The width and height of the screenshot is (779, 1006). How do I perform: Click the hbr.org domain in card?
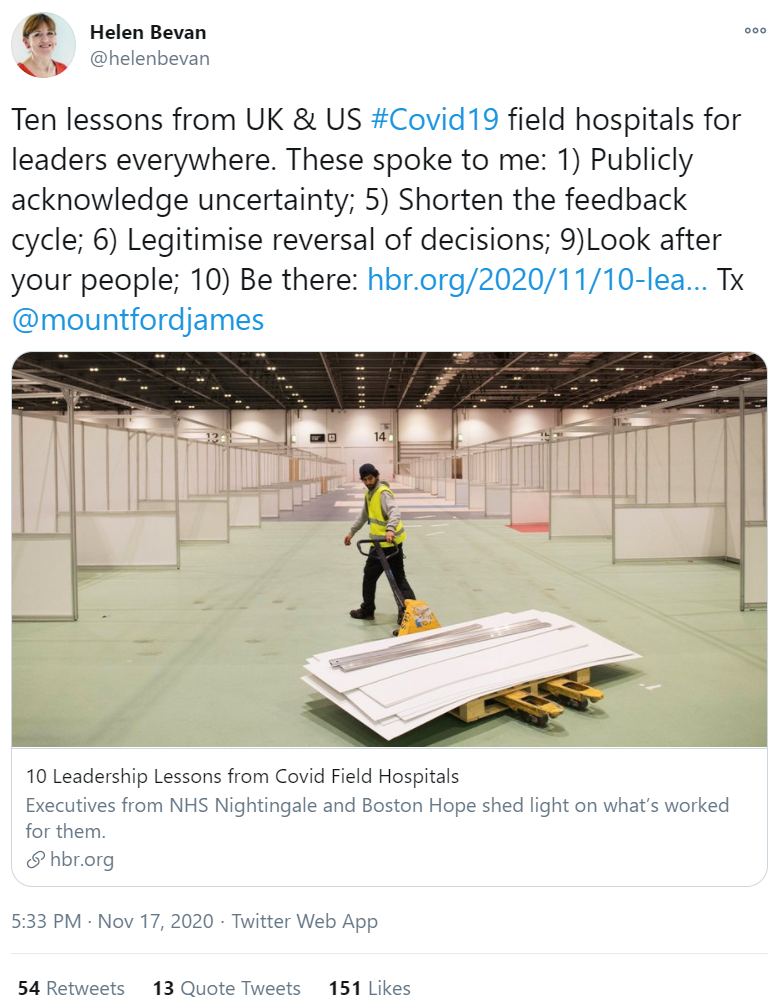[x=82, y=860]
